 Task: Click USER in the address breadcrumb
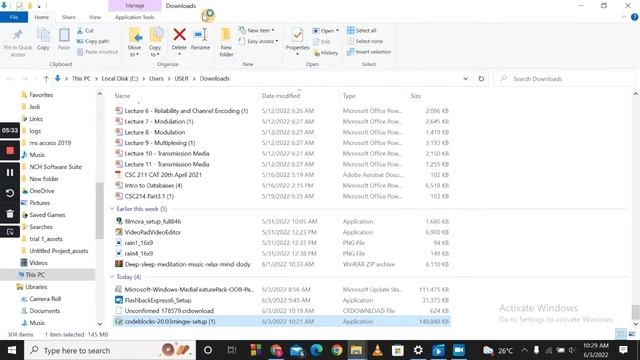coord(182,78)
